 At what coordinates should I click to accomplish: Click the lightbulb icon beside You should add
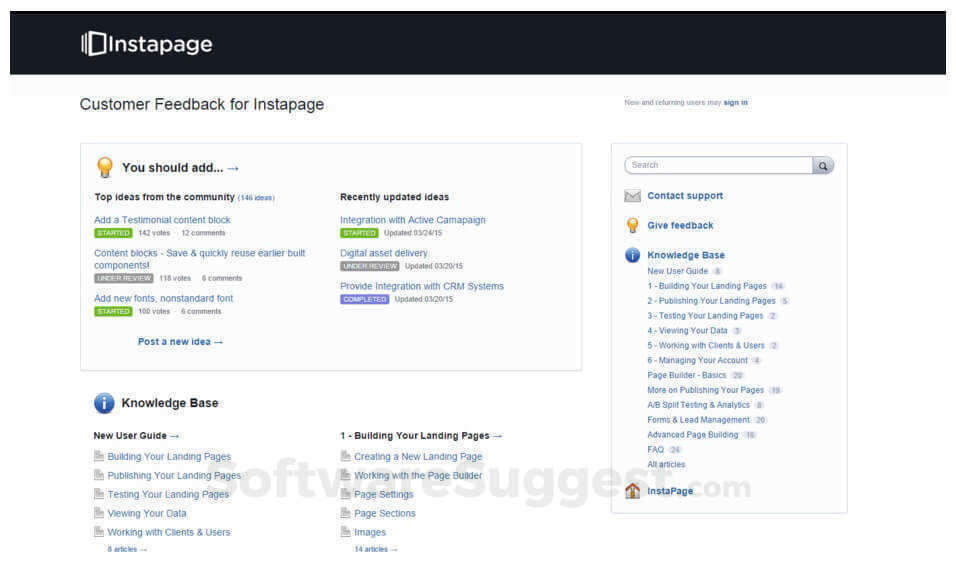[105, 166]
